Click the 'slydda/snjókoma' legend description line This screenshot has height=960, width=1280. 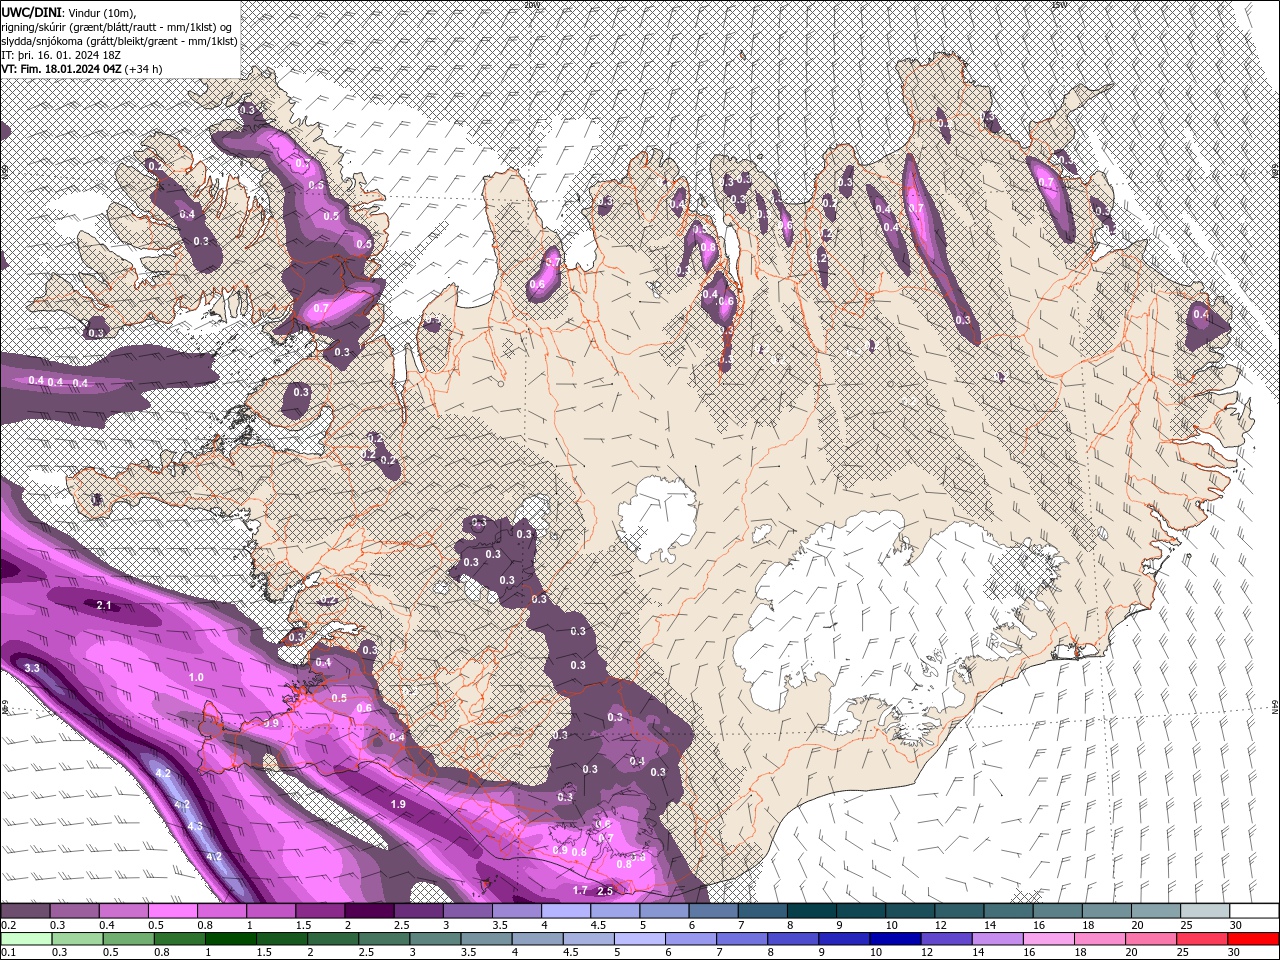tap(119, 41)
